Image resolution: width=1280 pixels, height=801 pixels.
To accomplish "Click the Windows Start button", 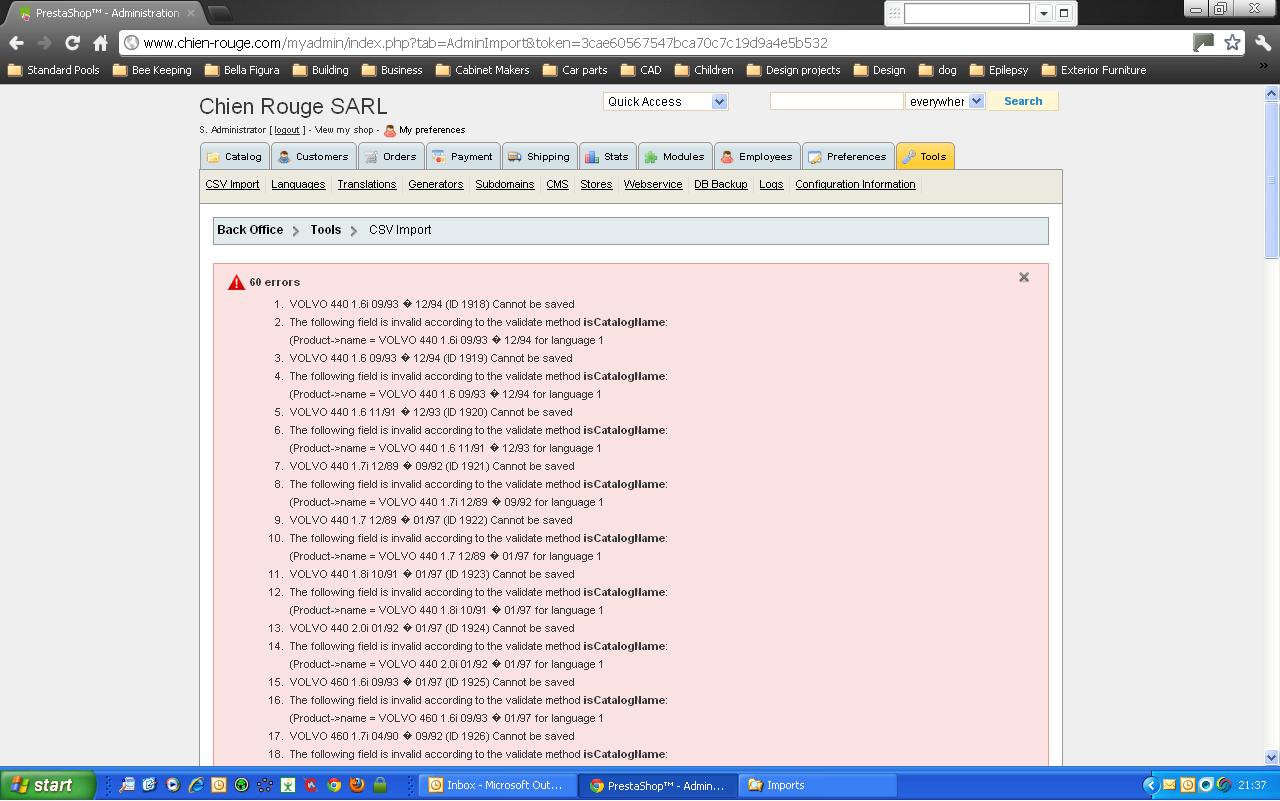I will click(x=48, y=785).
